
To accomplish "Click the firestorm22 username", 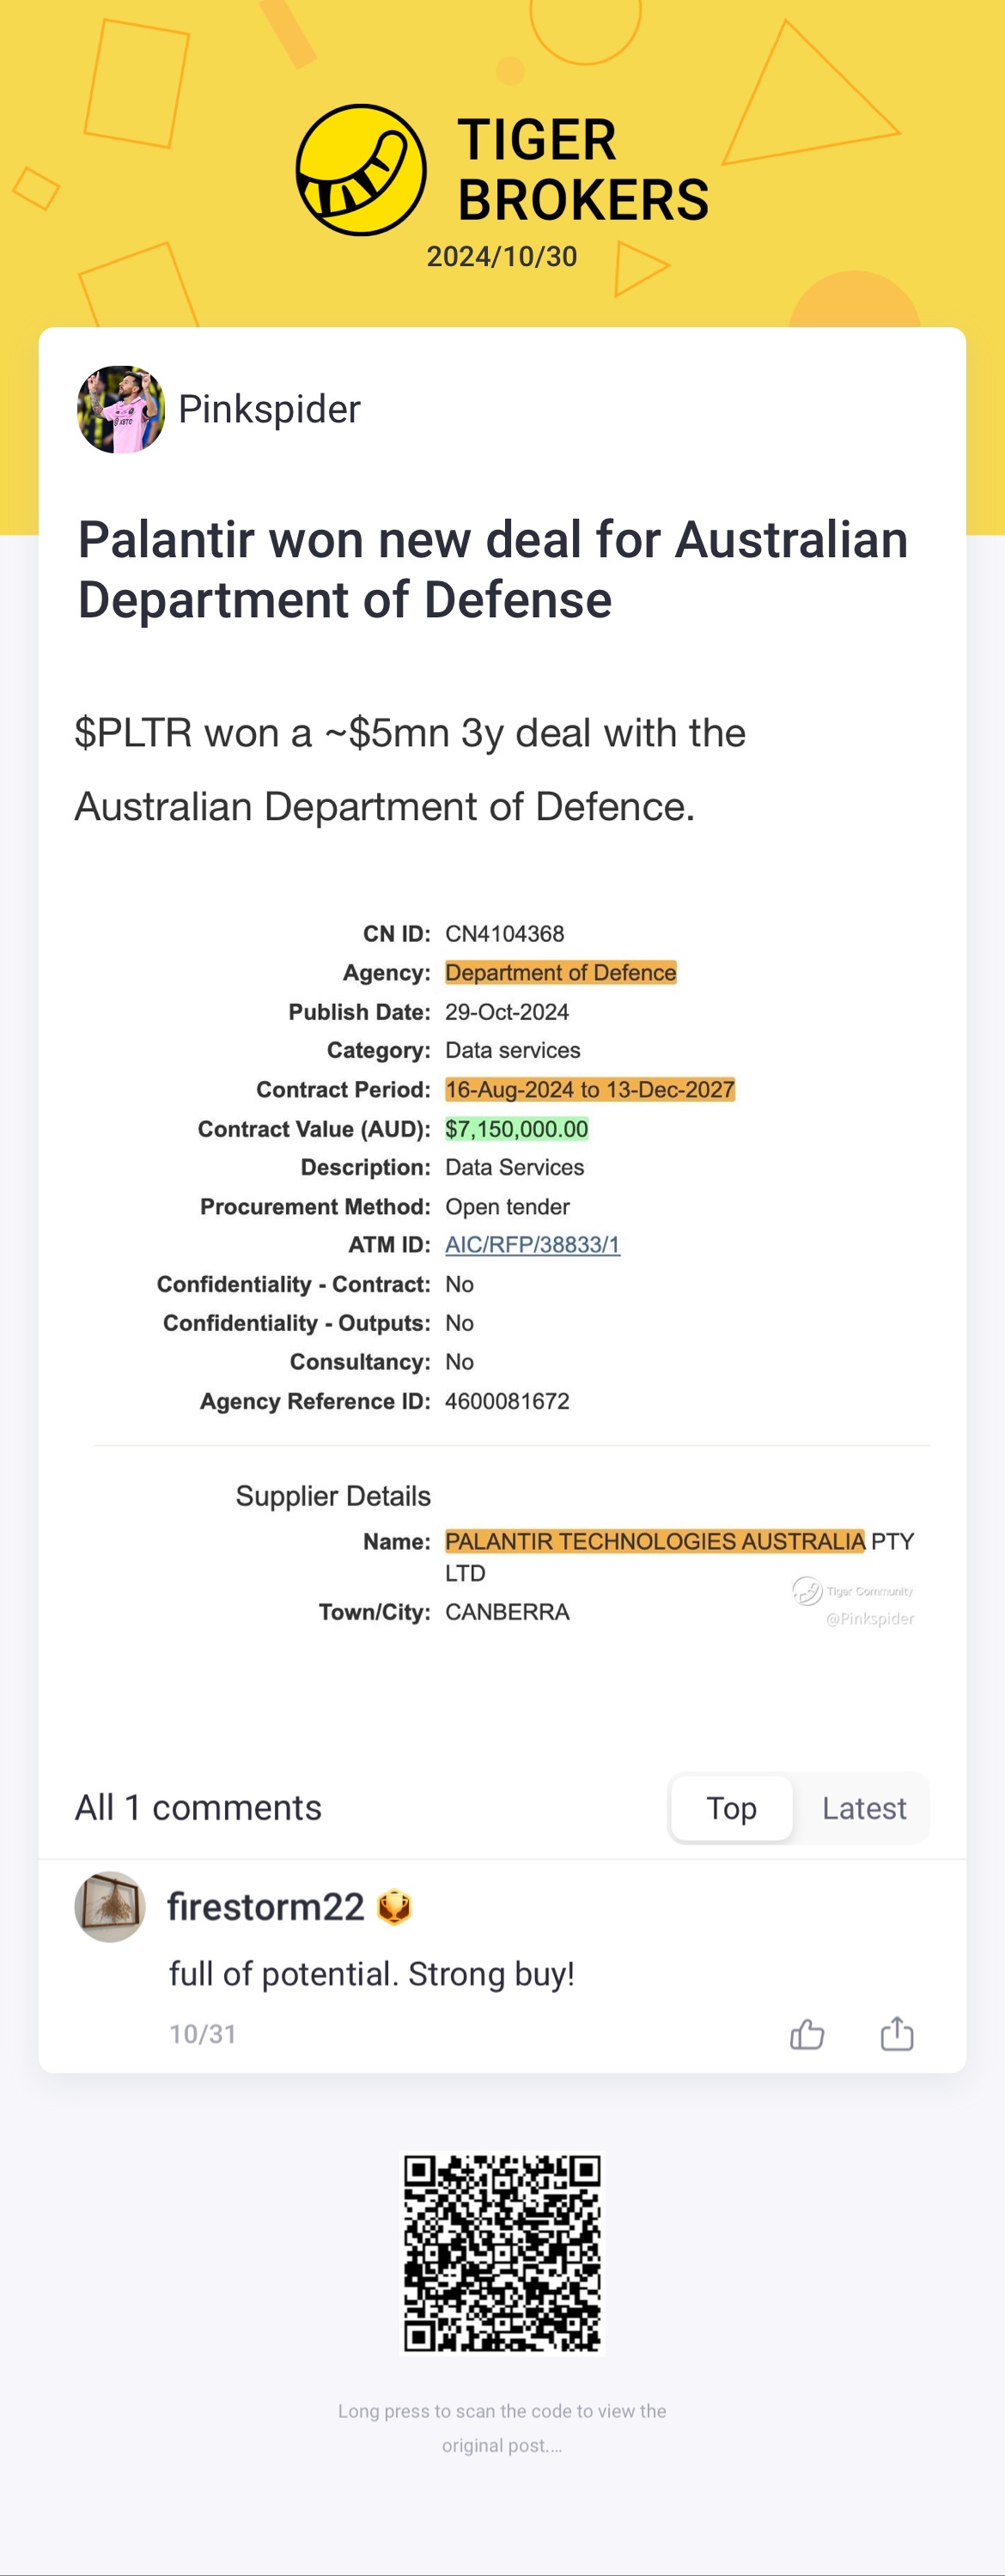I will [265, 1907].
